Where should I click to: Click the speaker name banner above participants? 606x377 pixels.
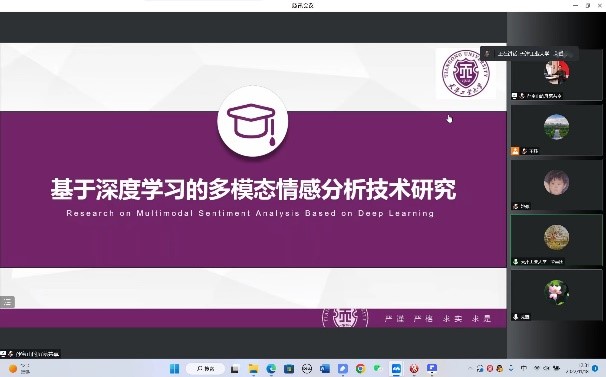[529, 53]
